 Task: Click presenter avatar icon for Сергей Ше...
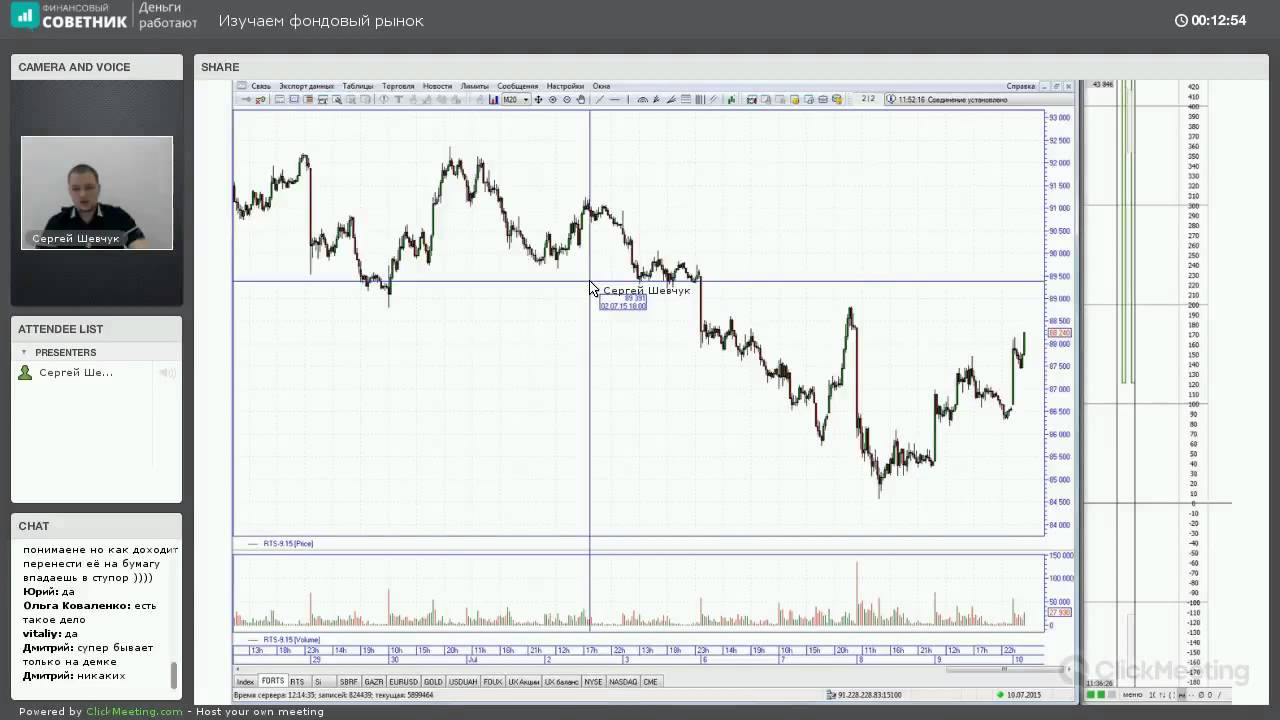point(25,372)
